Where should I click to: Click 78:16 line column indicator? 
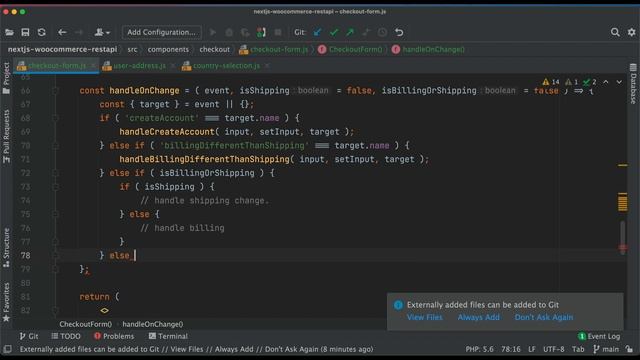pos(510,349)
